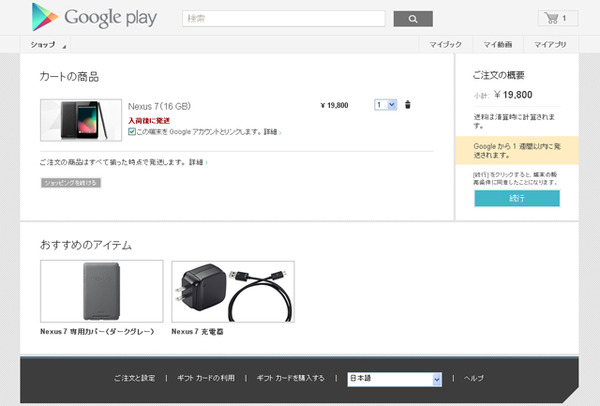The height and width of the screenshot is (406, 600).
Task: Open ヘルプ footer link
Action: tap(473, 378)
